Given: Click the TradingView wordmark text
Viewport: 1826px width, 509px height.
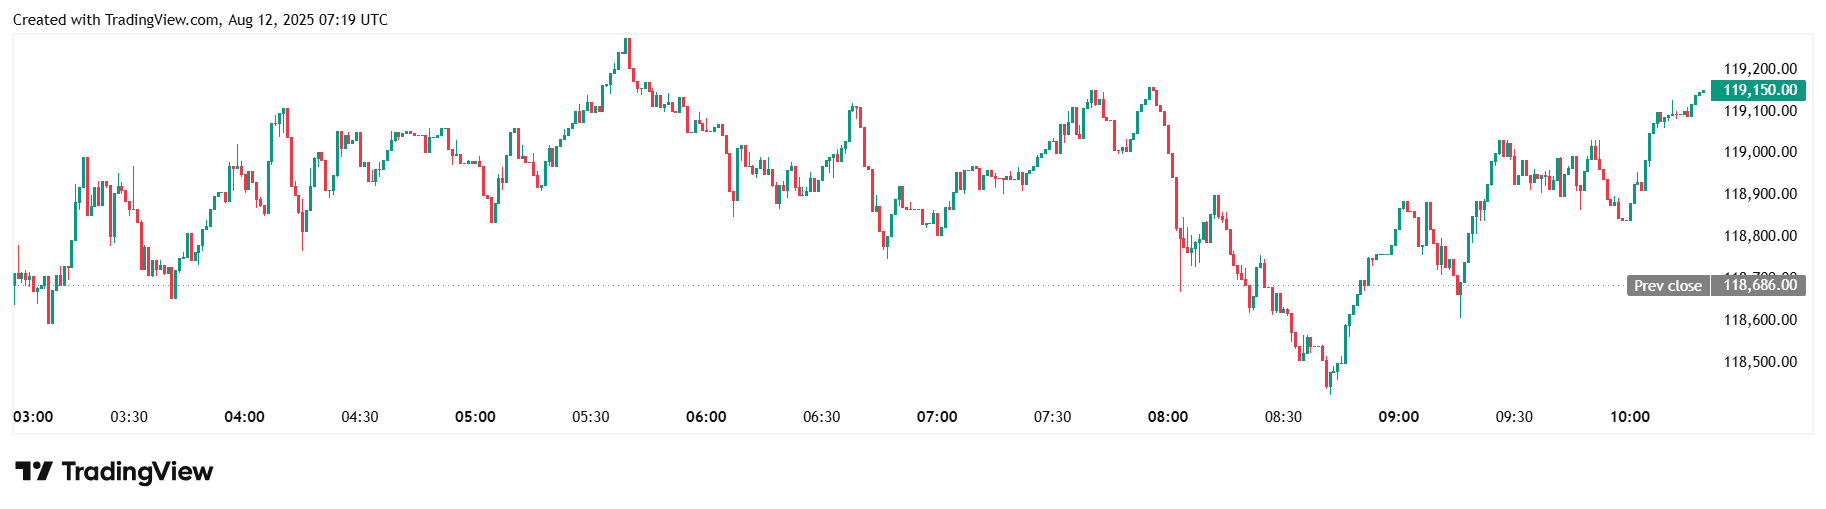Looking at the screenshot, I should [137, 471].
